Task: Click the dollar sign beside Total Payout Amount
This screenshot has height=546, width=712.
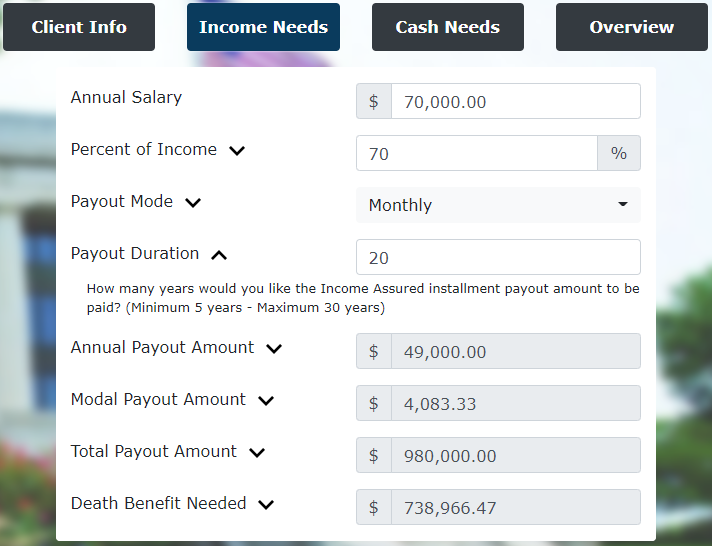Action: pos(374,455)
